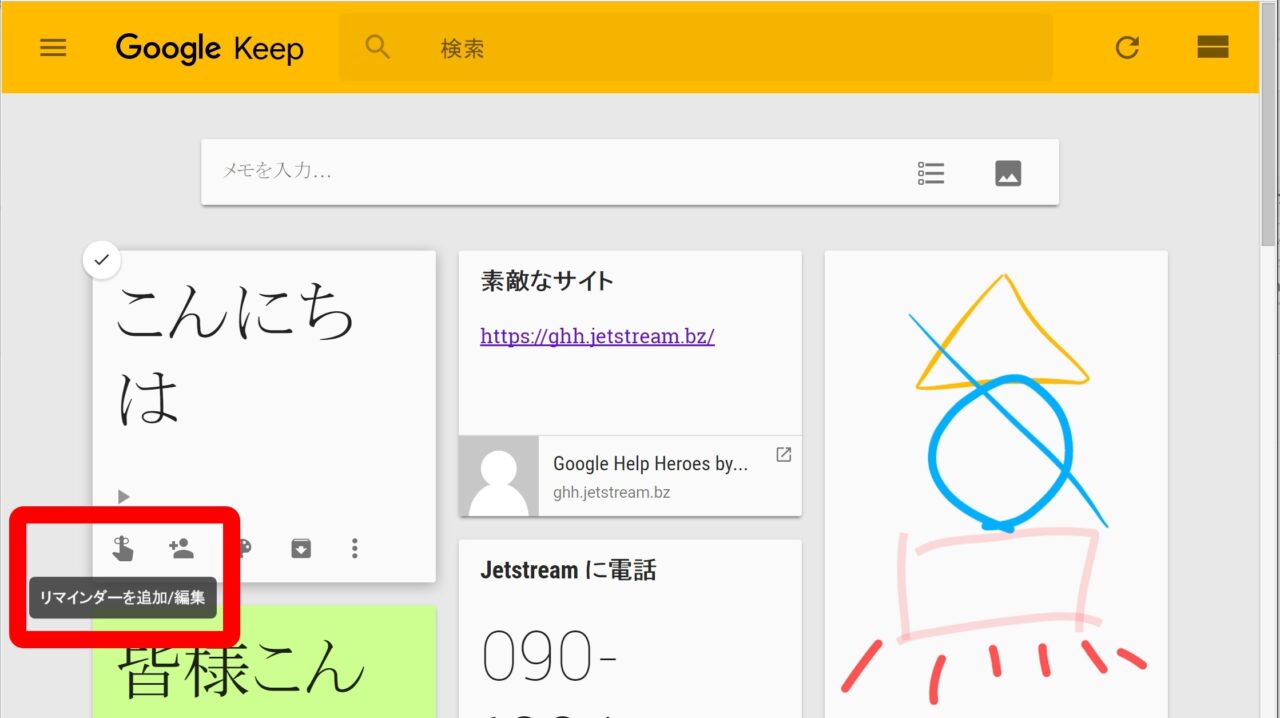Open the color palette for こんにちは note
Viewport: 1280px width, 718px height.
pos(243,548)
